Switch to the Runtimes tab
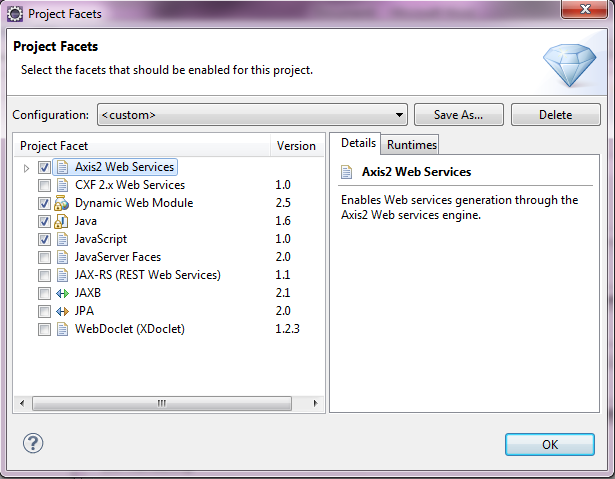The height and width of the screenshot is (479, 615). pos(411,145)
